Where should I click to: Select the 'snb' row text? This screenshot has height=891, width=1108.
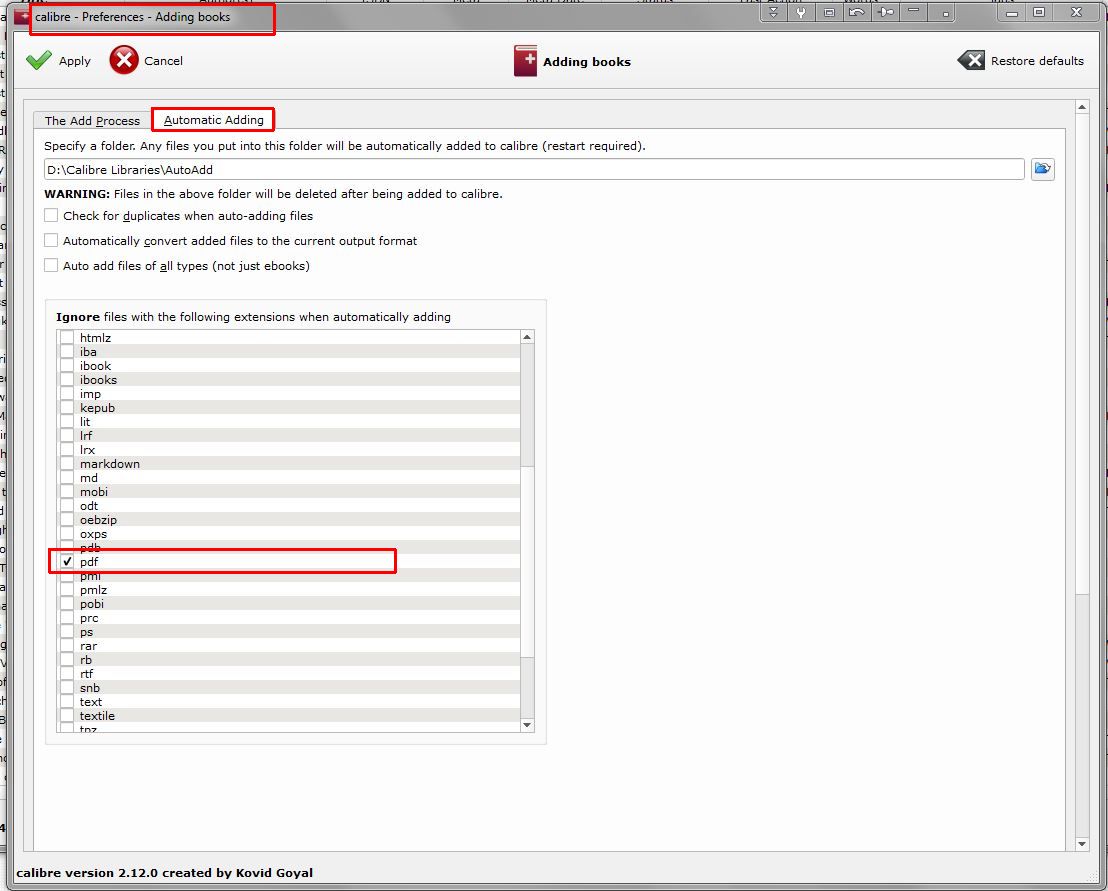tap(90, 688)
